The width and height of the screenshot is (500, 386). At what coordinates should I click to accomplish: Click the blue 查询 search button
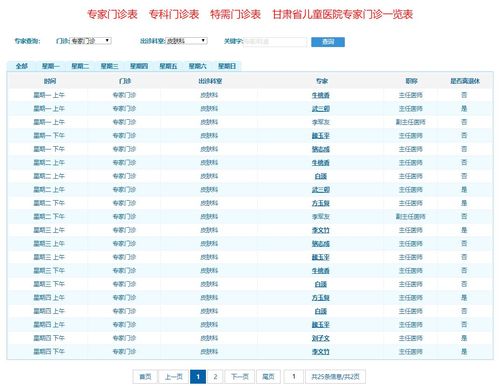[328, 42]
